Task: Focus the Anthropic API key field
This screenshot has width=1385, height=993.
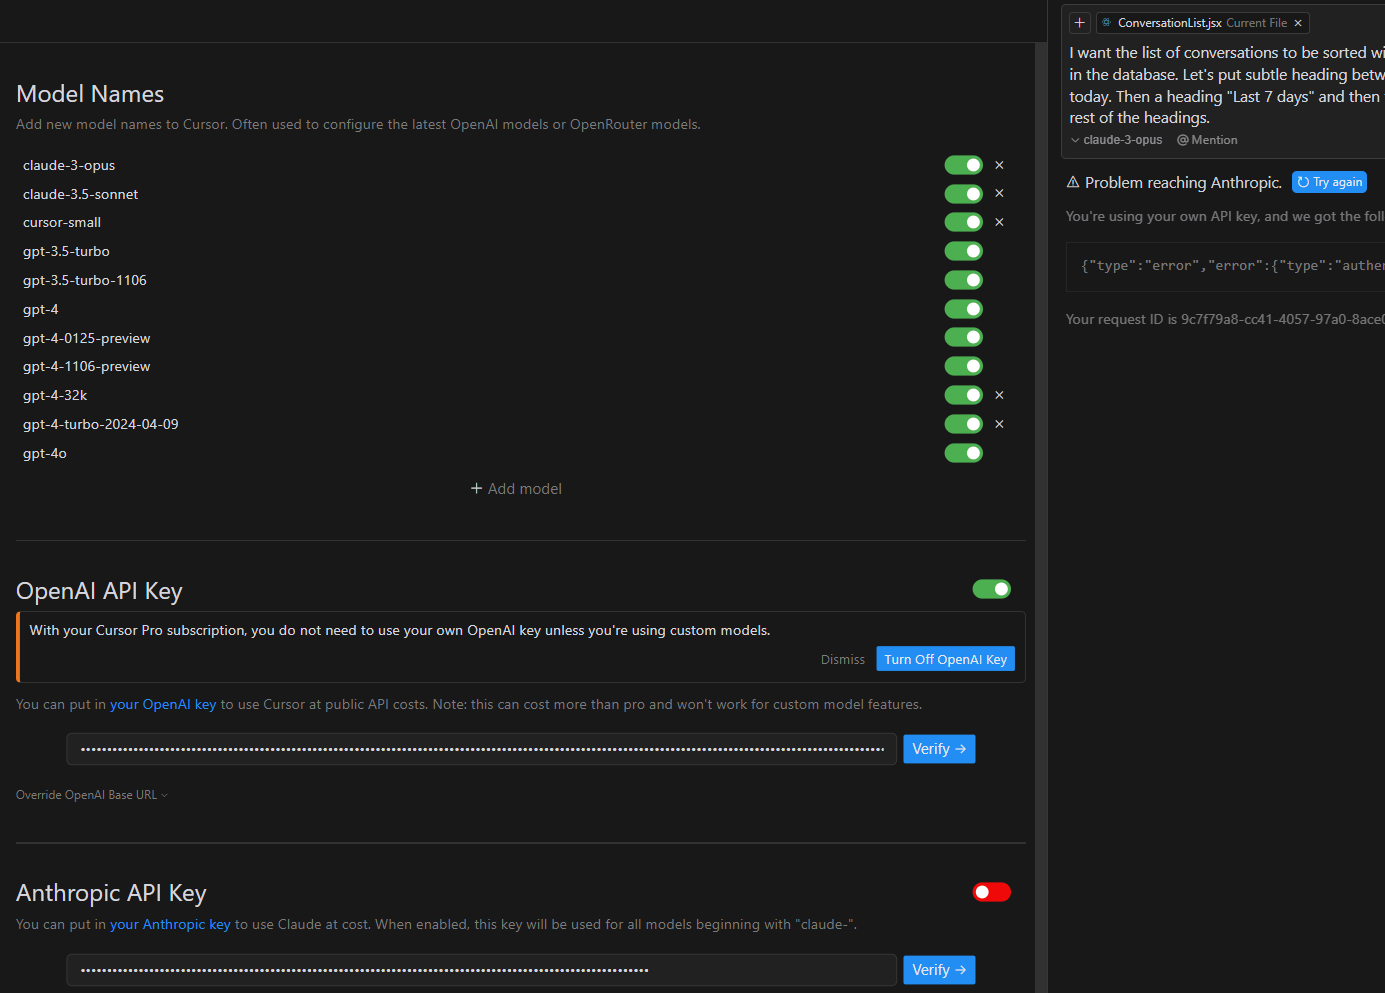Action: tap(482, 970)
